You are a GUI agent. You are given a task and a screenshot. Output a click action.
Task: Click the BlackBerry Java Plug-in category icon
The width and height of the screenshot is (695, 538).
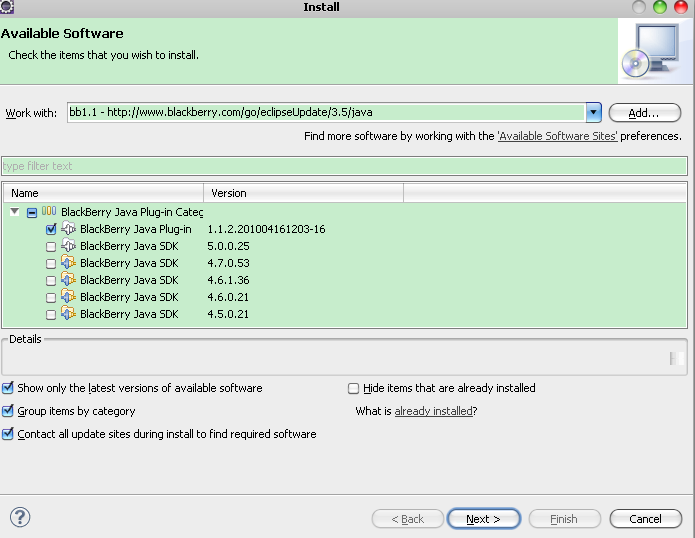pos(49,211)
